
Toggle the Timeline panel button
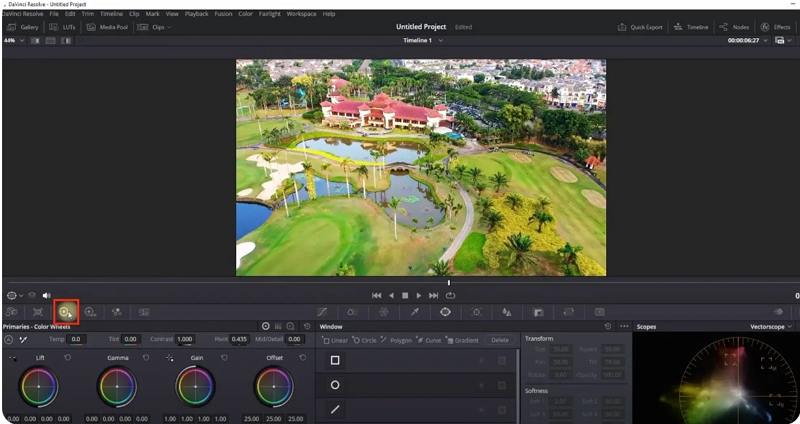coord(691,27)
